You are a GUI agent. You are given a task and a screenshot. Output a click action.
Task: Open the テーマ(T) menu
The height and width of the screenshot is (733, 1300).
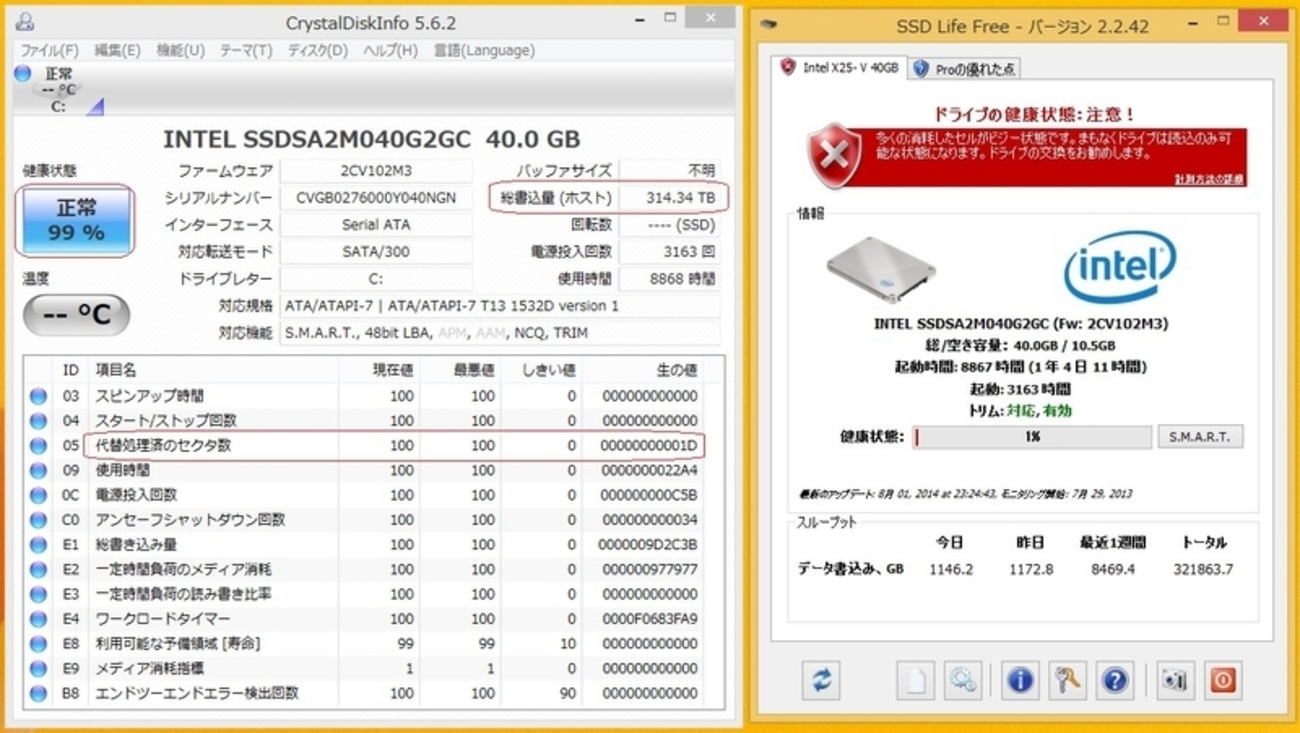pos(246,50)
